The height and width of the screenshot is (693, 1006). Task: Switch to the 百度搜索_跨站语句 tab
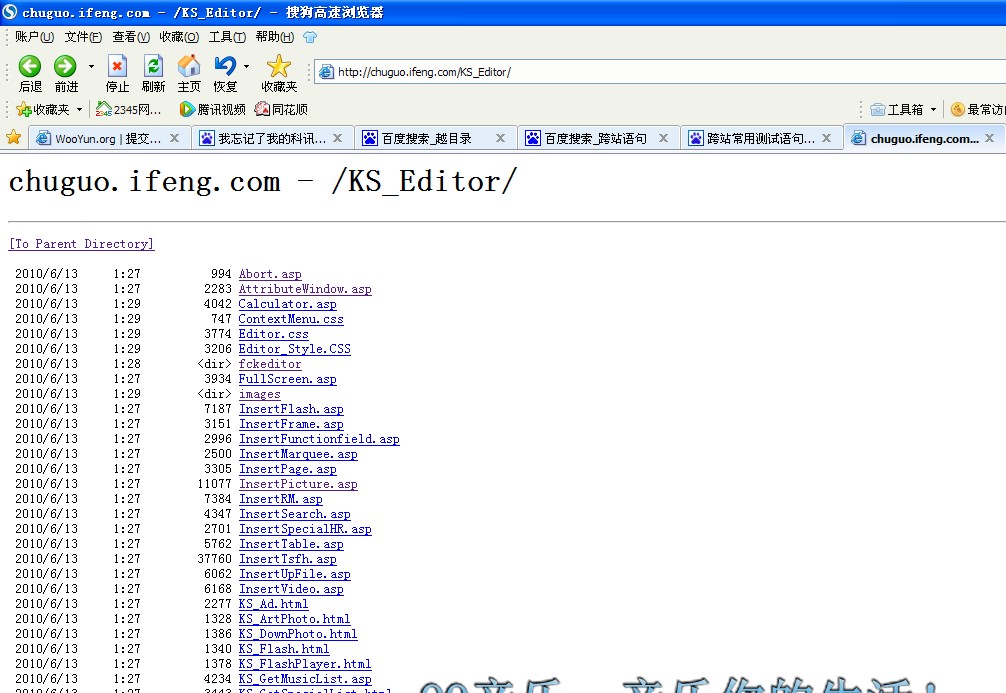587,139
